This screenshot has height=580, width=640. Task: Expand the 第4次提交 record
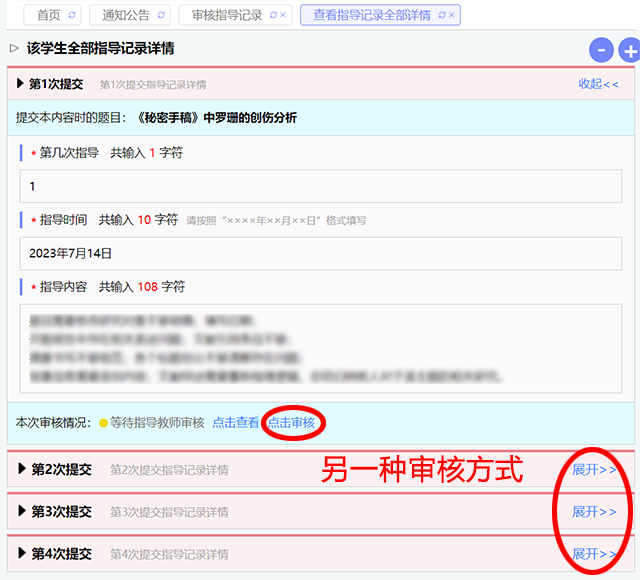[594, 553]
